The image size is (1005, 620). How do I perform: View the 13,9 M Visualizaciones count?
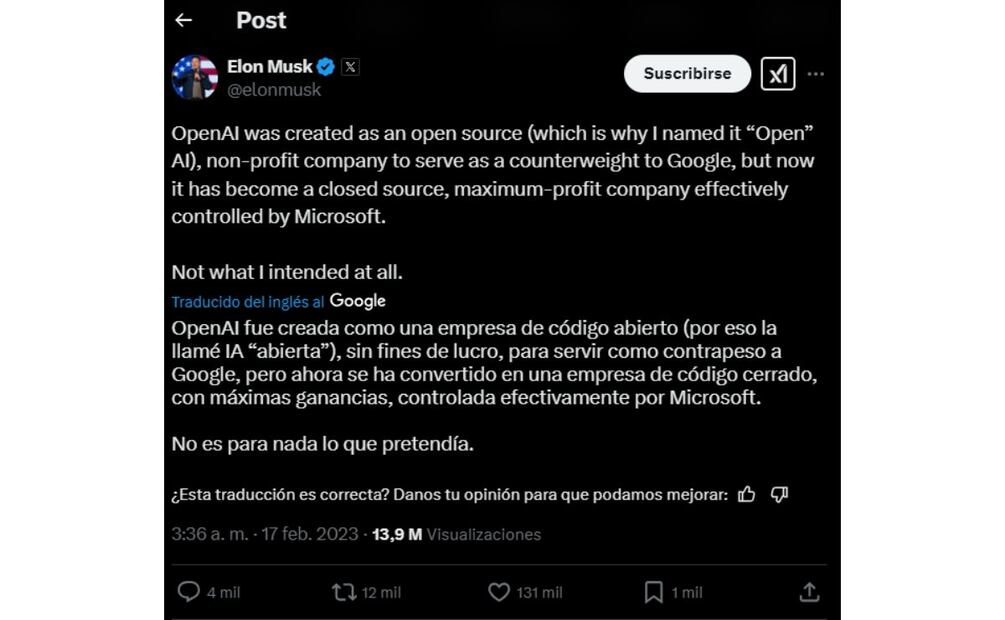click(x=456, y=534)
